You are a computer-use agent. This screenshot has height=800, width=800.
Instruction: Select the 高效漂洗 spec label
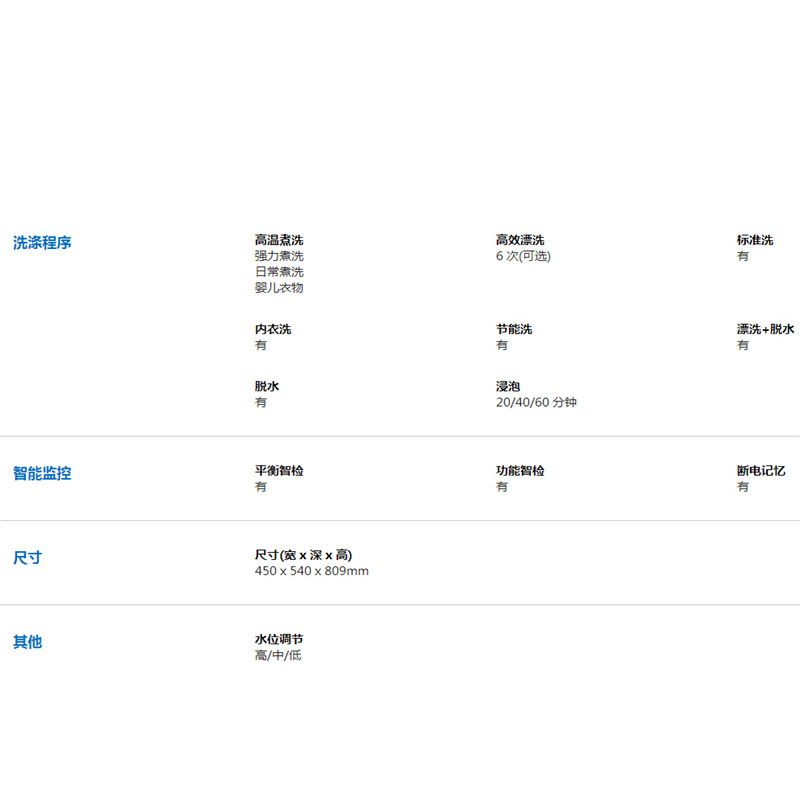coord(520,240)
